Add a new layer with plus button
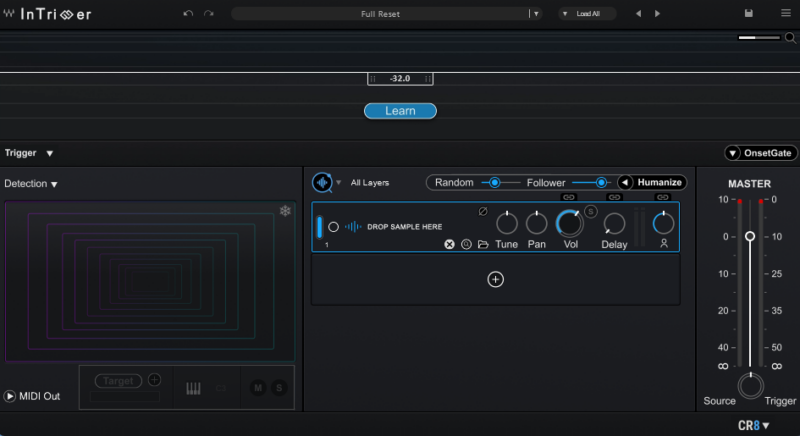 pyautogui.click(x=495, y=280)
